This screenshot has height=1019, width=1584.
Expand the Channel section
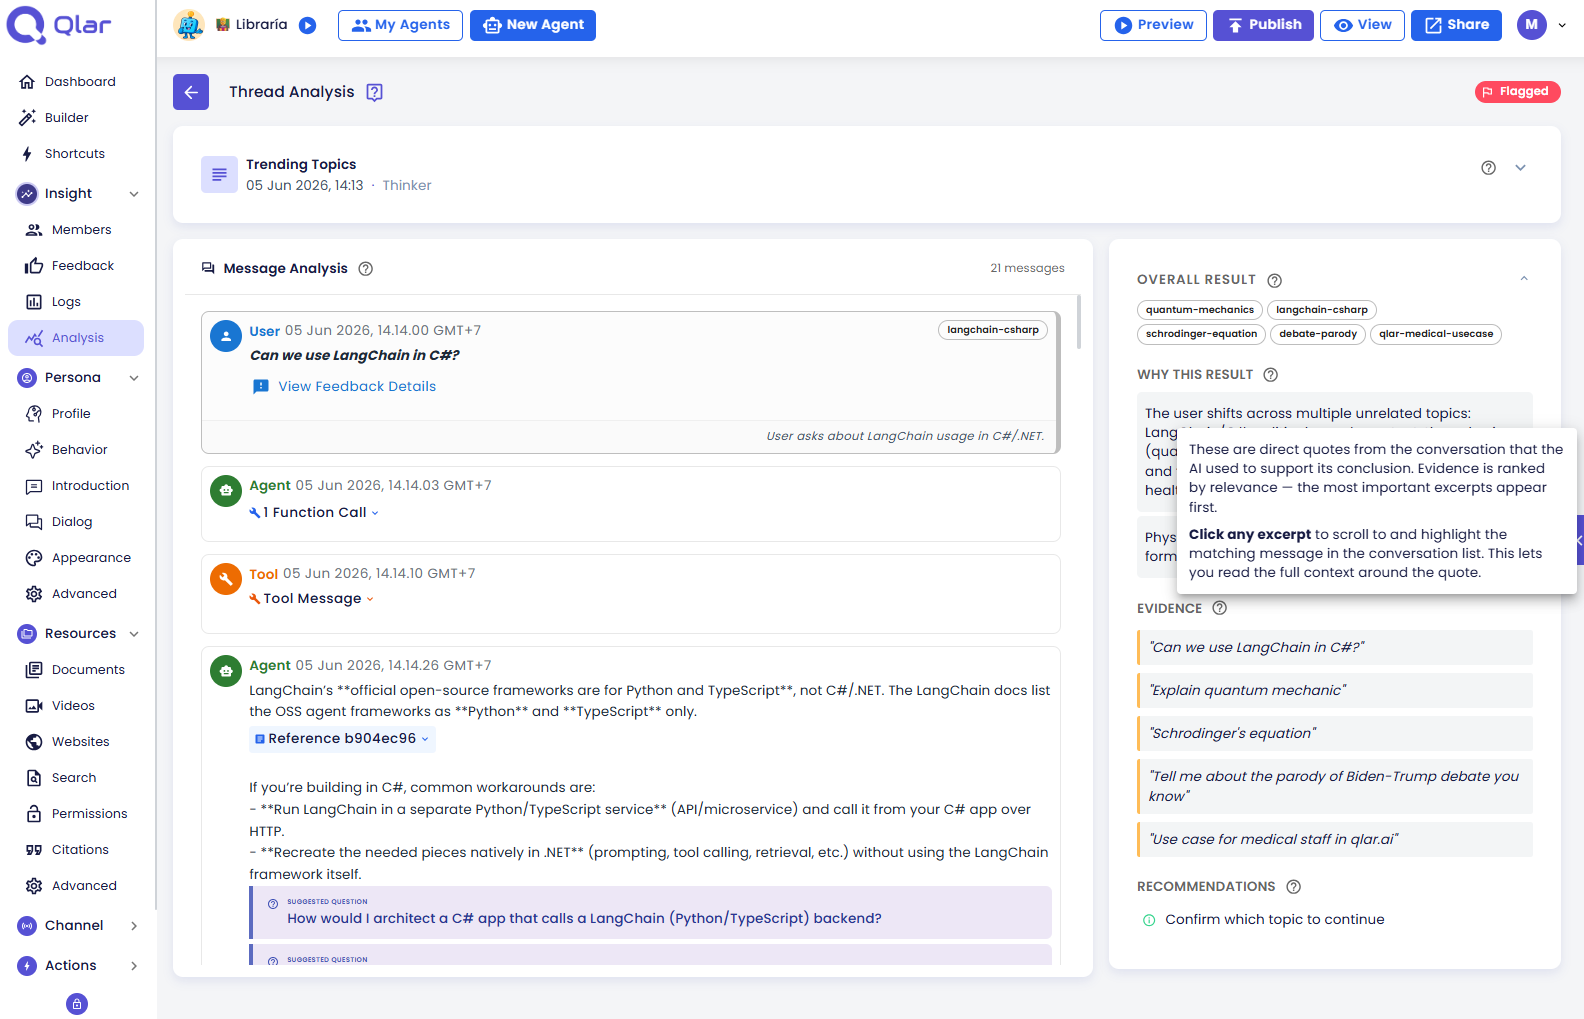click(134, 926)
